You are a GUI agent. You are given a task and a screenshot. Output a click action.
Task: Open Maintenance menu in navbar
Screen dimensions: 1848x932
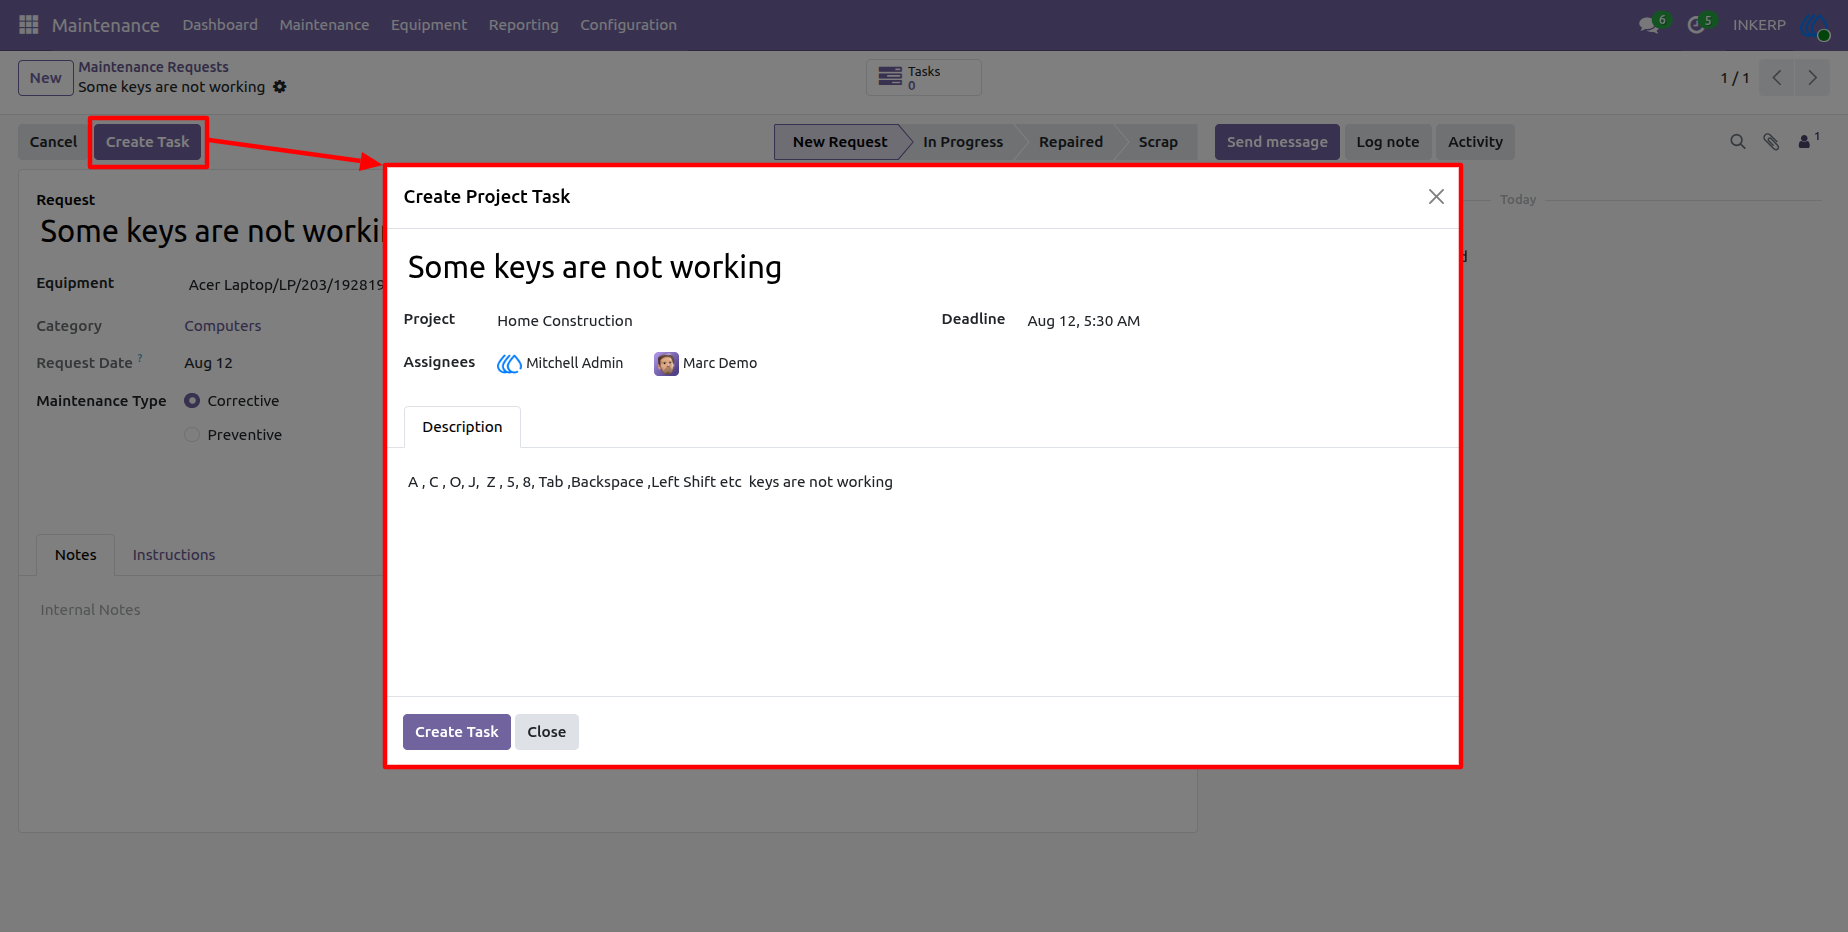[x=324, y=25]
